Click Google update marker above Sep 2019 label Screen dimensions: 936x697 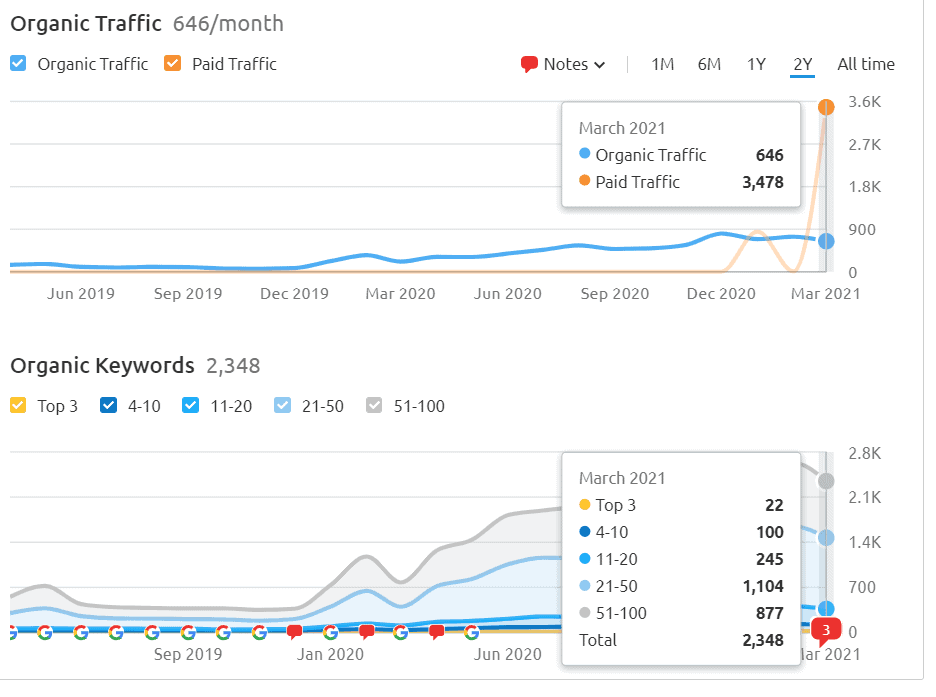click(x=188, y=632)
